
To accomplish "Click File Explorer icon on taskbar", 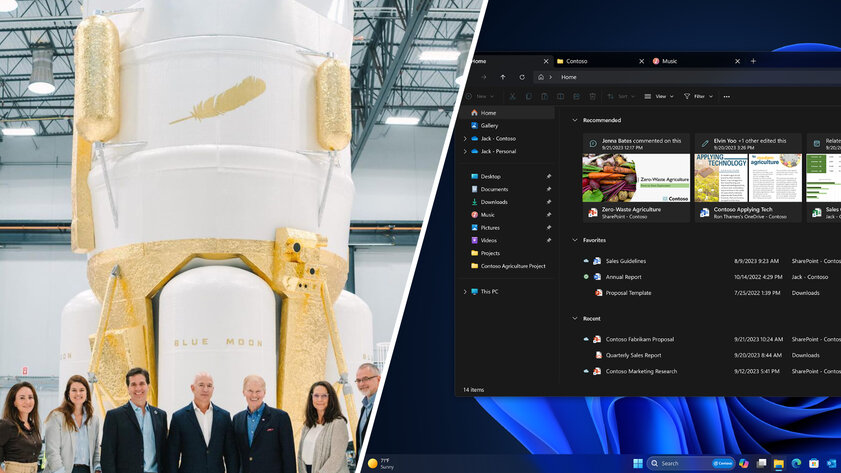I will click(779, 463).
